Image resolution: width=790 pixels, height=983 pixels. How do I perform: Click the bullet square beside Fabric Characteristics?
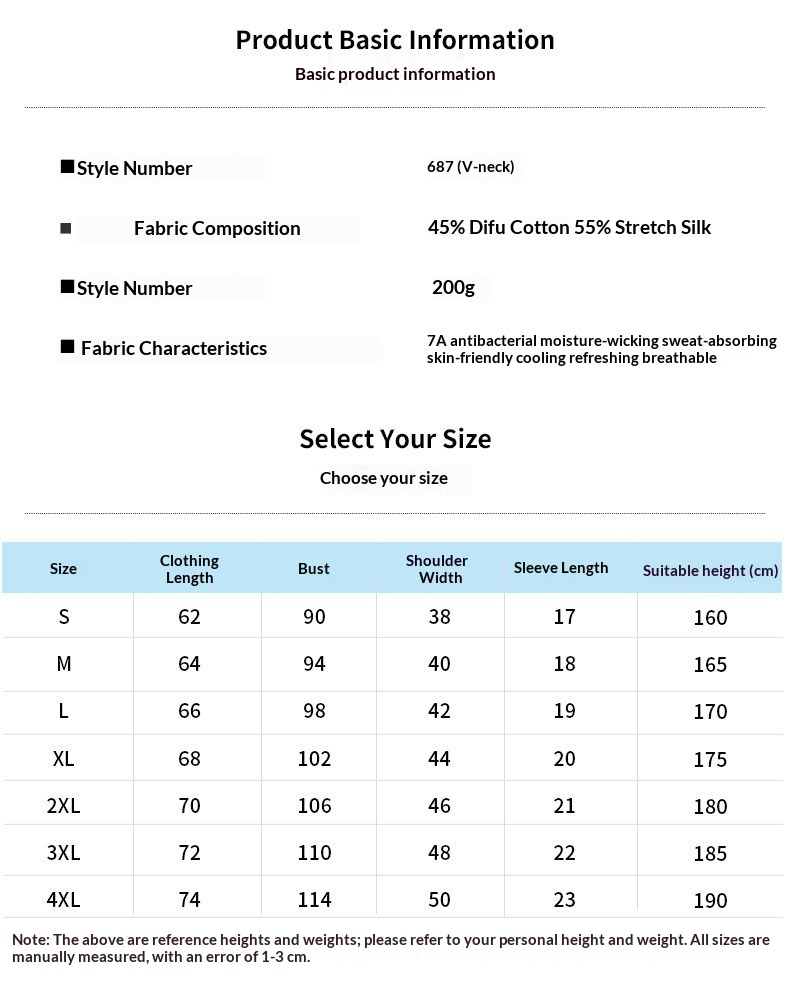67,347
